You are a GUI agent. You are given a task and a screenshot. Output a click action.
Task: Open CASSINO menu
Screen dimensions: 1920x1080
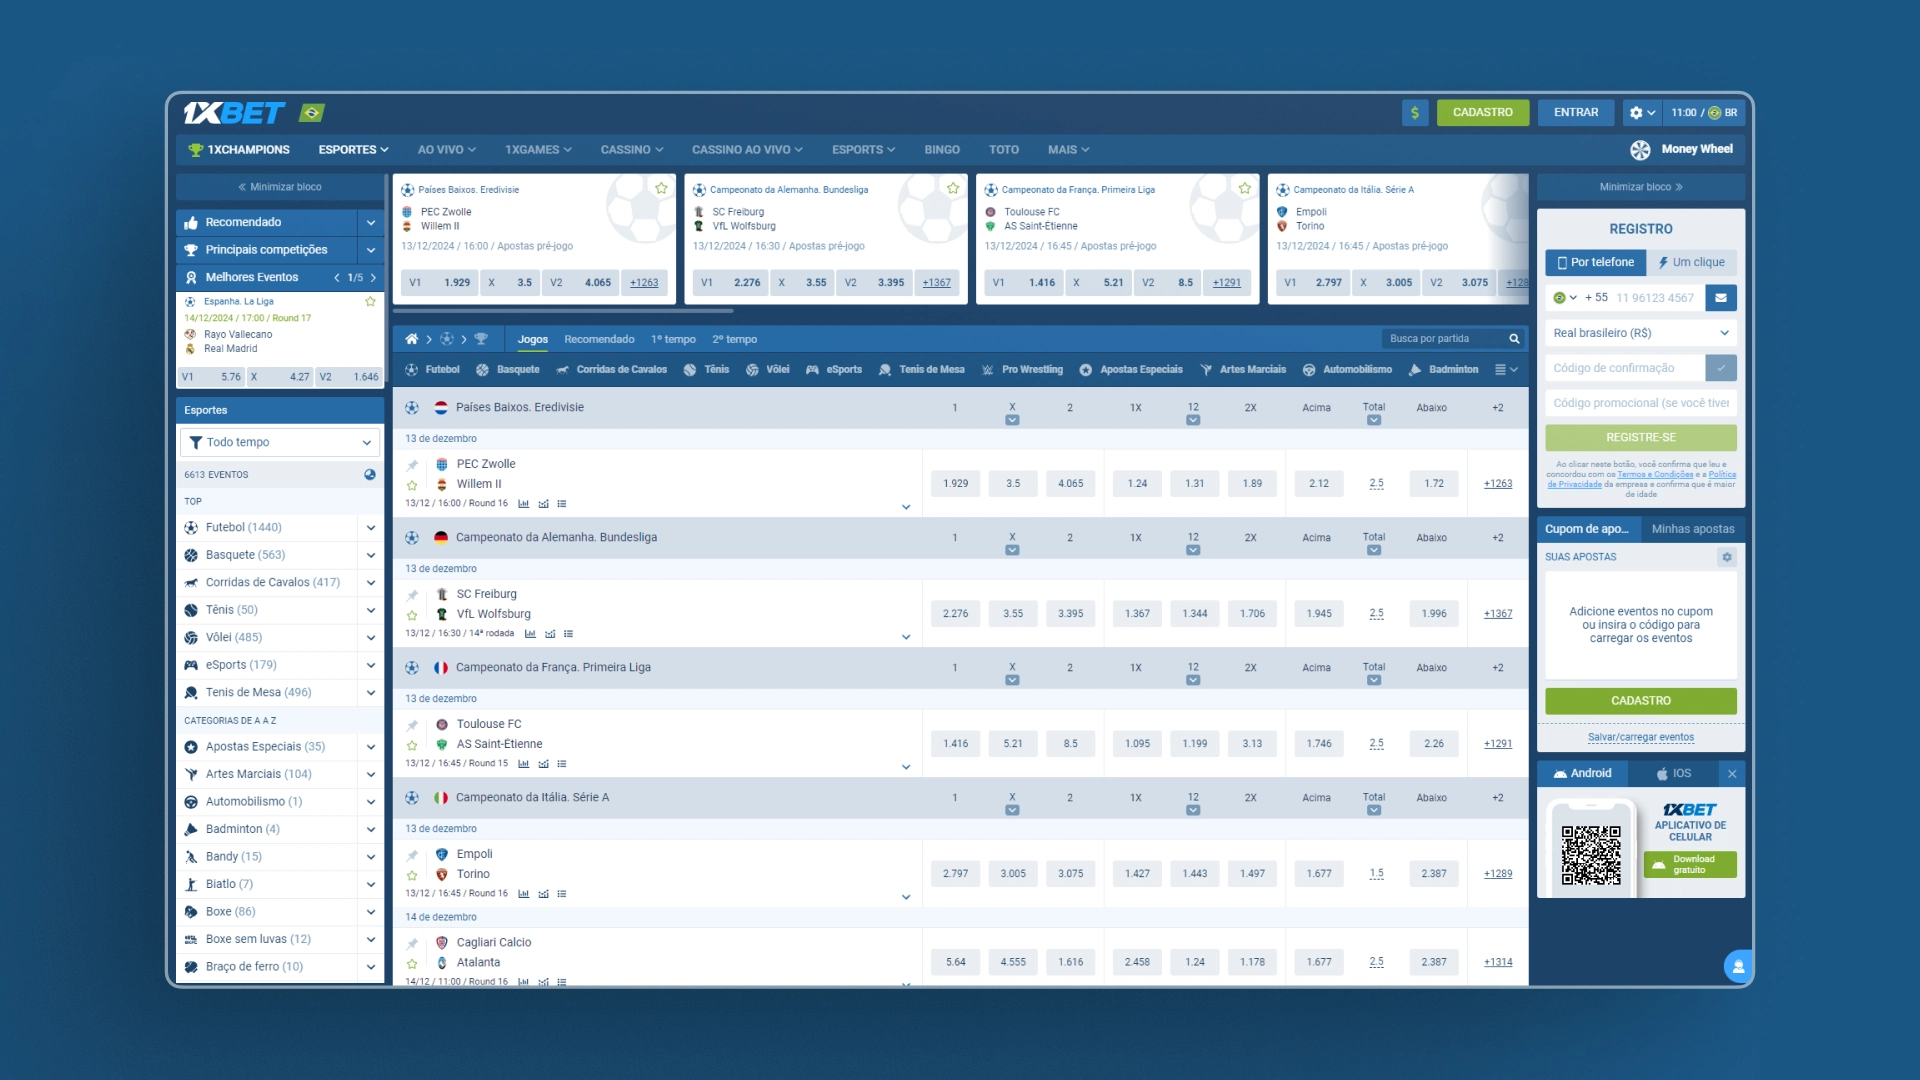point(632,150)
